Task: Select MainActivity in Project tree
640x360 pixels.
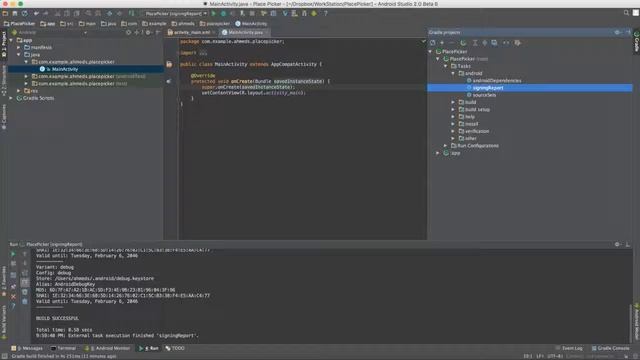Action: tap(86, 69)
